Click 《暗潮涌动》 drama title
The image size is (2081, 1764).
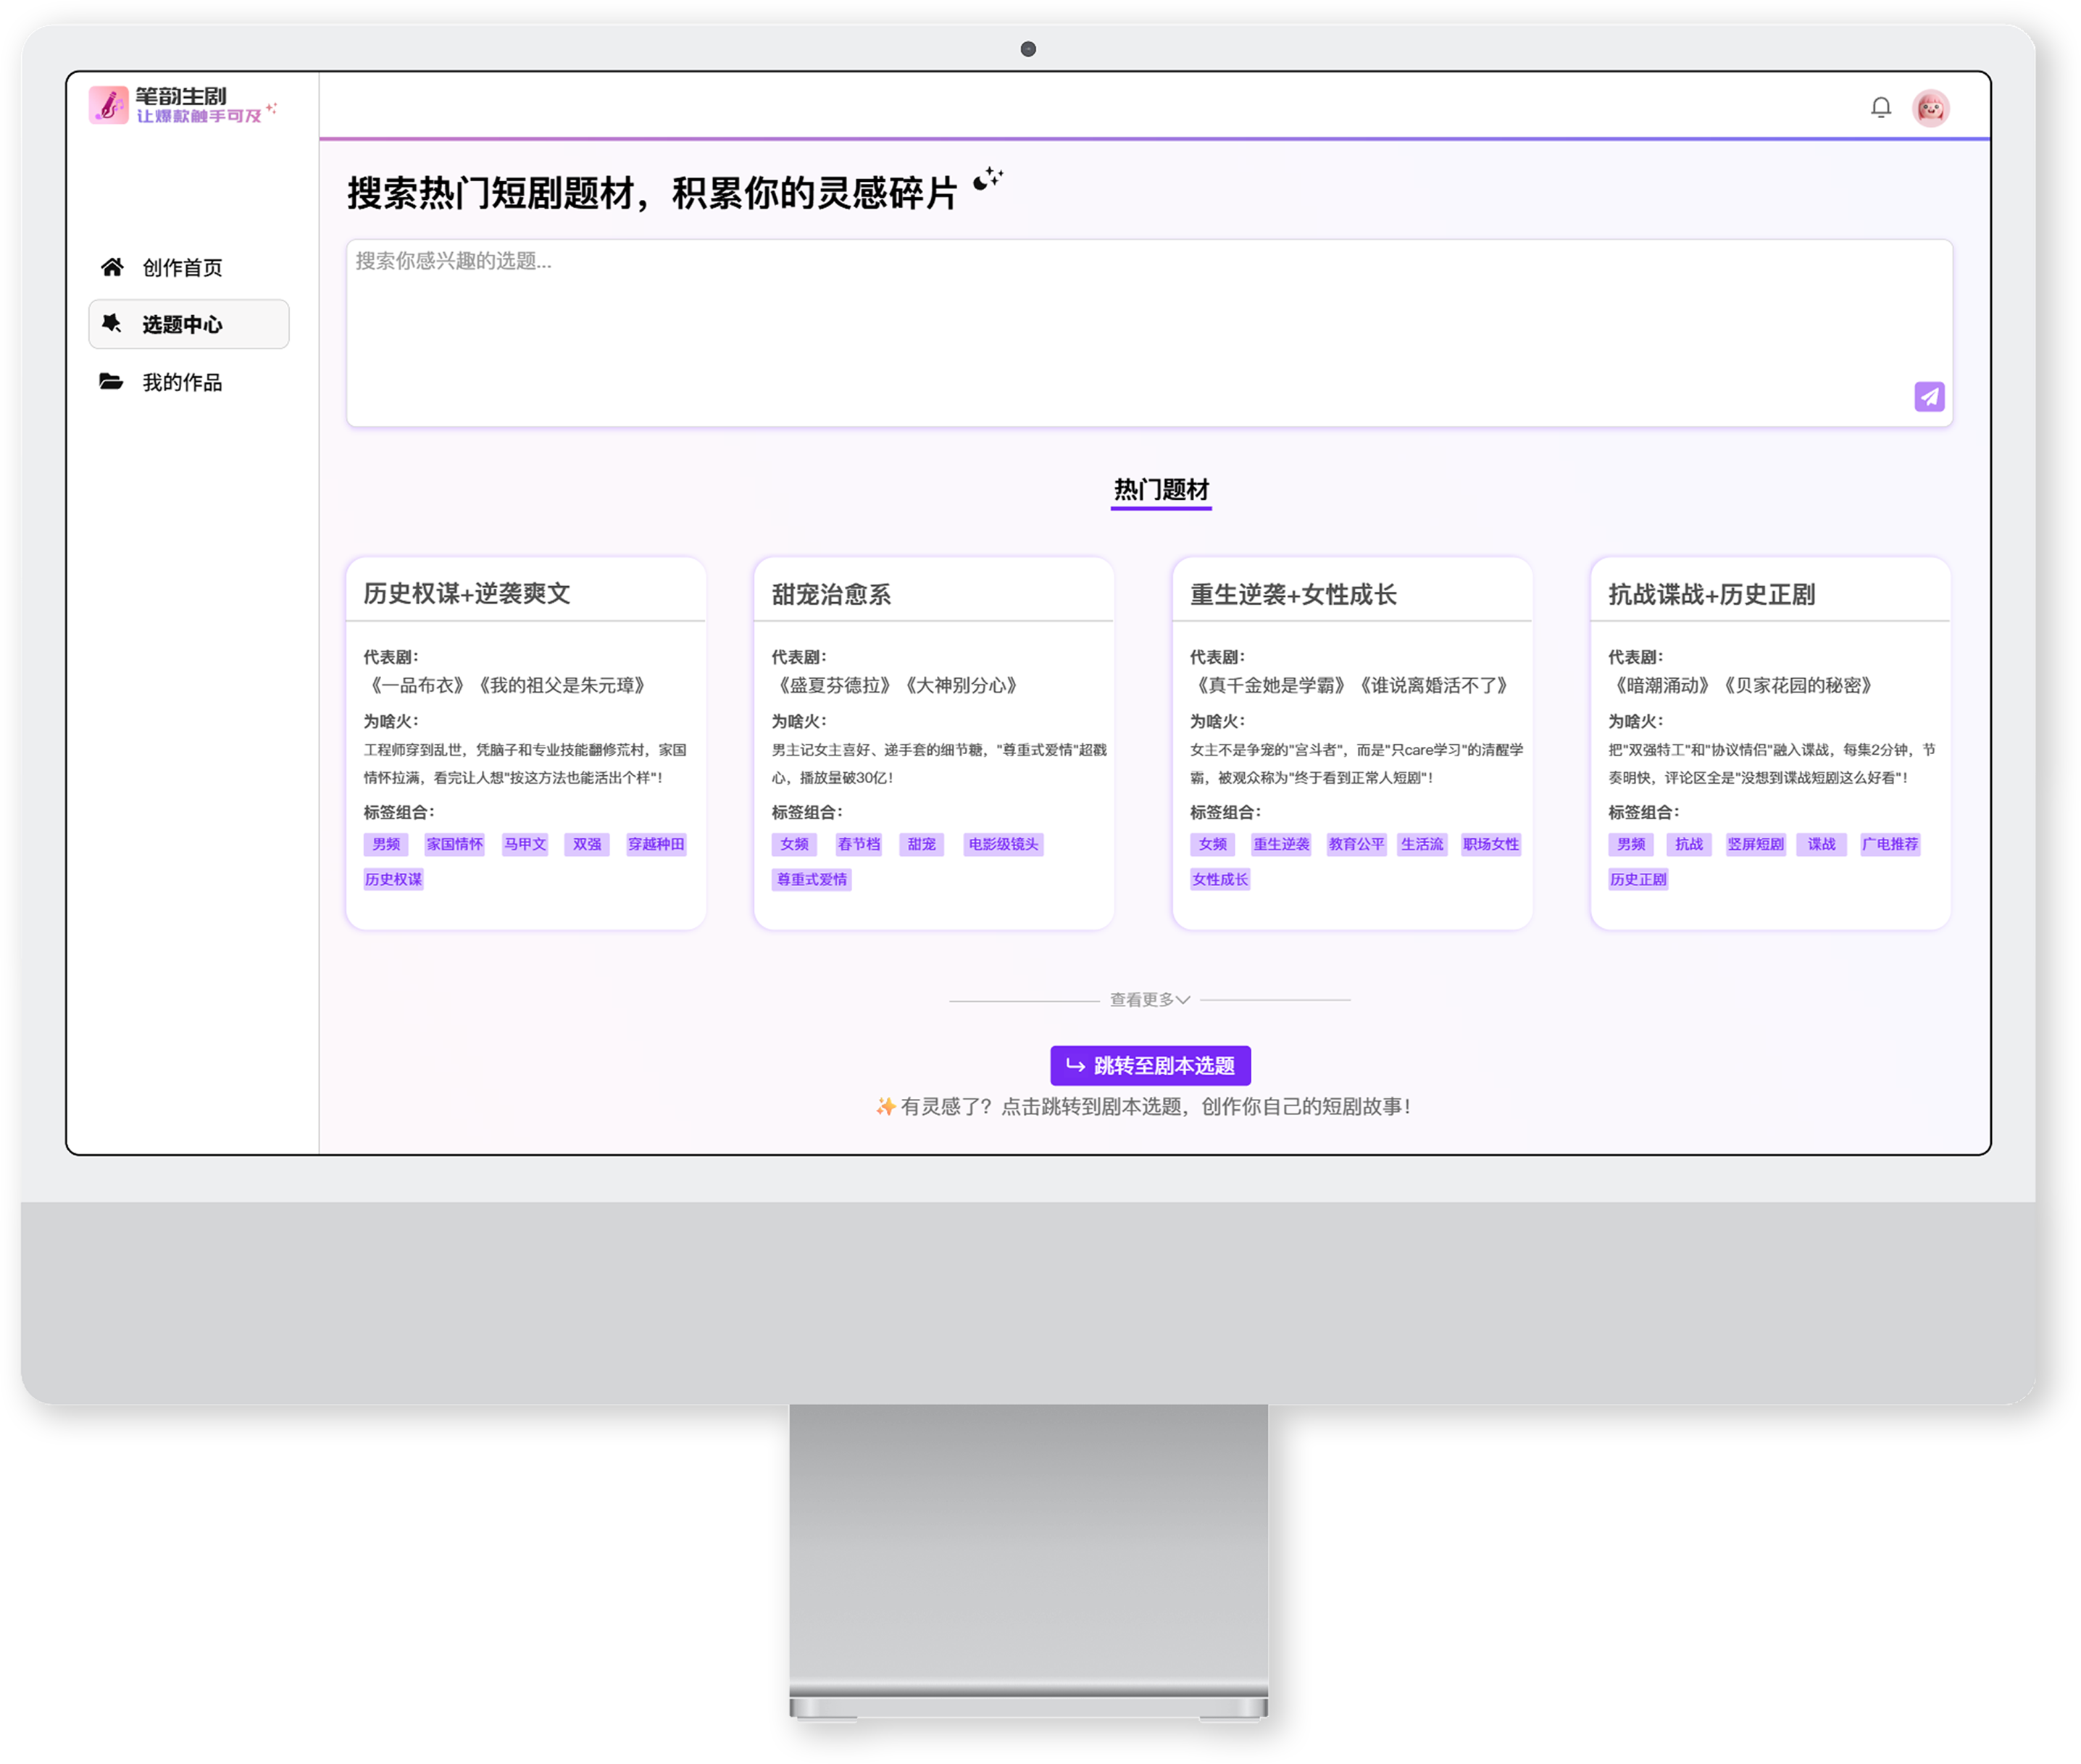[x=1662, y=685]
